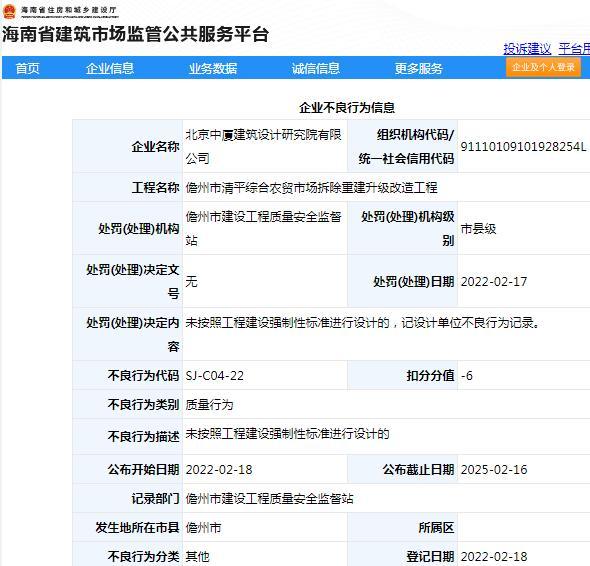Click the 公布开始日期 field label
Image resolution: width=590 pixels, height=566 pixels.
tap(143, 470)
